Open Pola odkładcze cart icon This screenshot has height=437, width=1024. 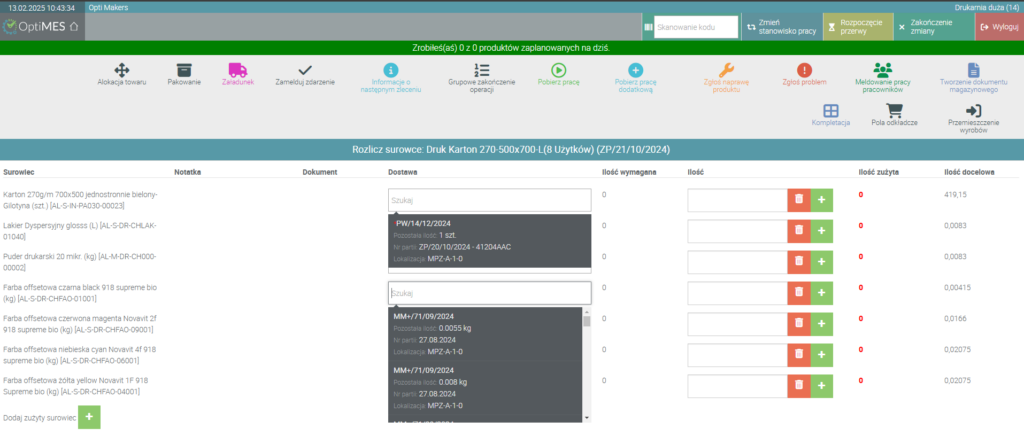(x=895, y=111)
